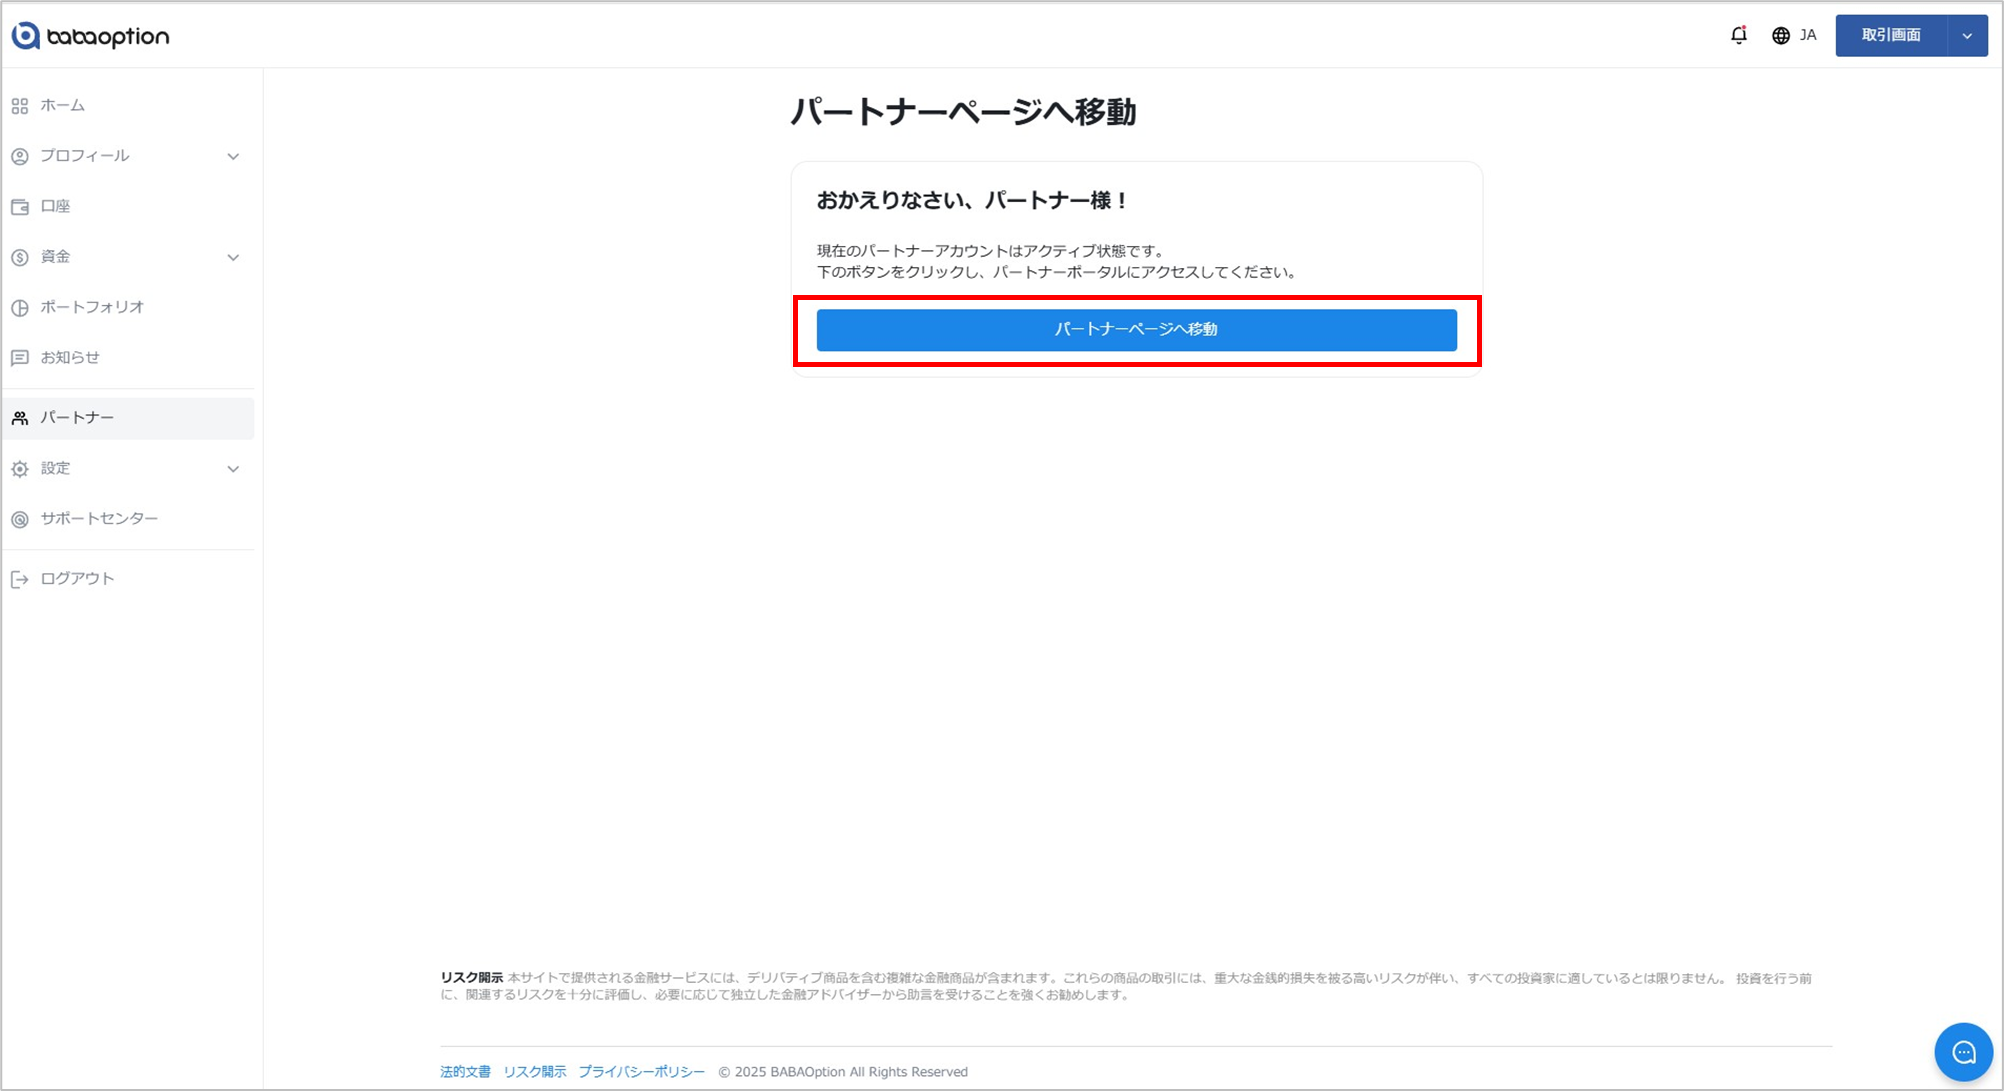This screenshot has height=1091, width=2004.
Task: Click the babaoption logo
Action: click(x=90, y=36)
